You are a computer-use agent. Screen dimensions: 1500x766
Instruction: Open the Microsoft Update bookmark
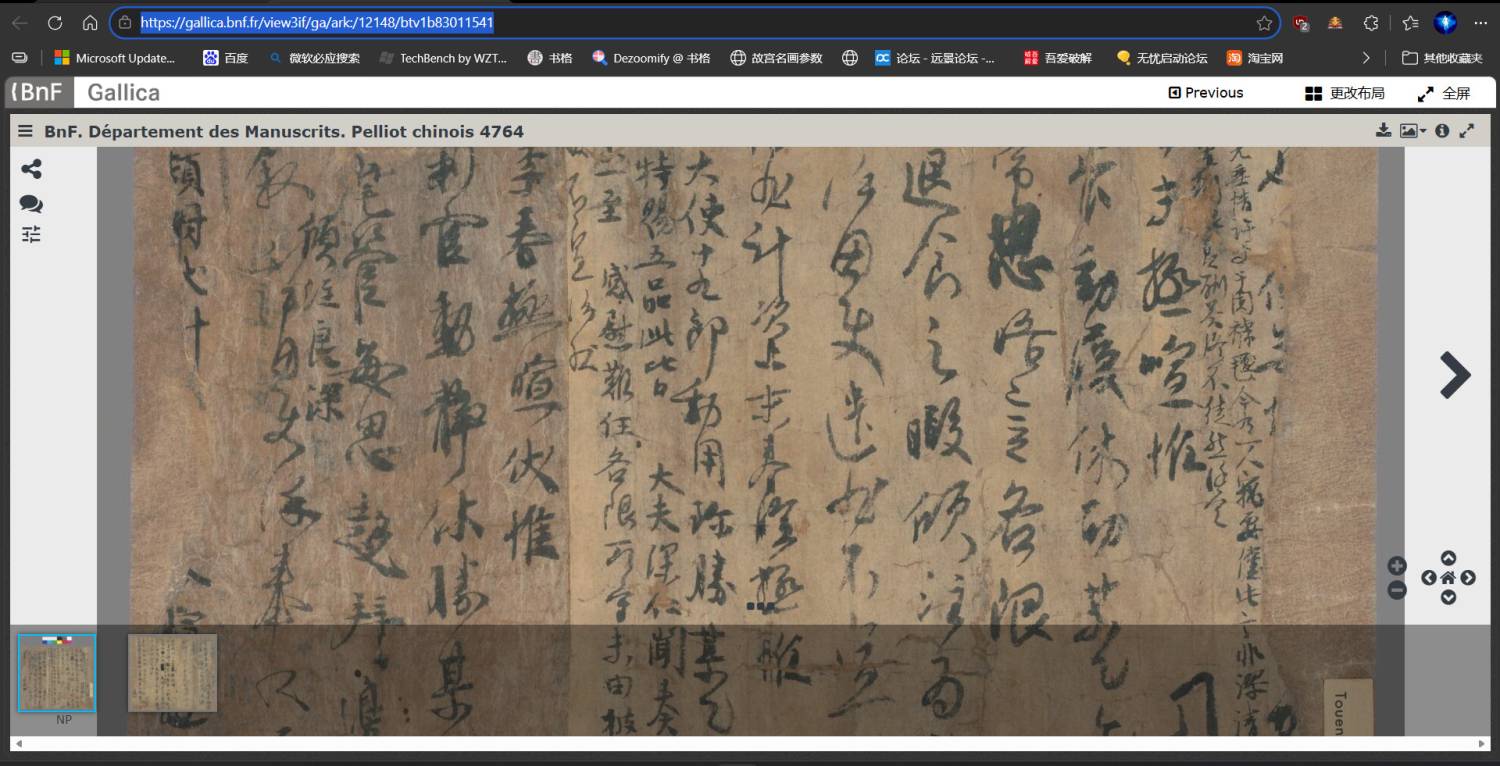pos(114,58)
